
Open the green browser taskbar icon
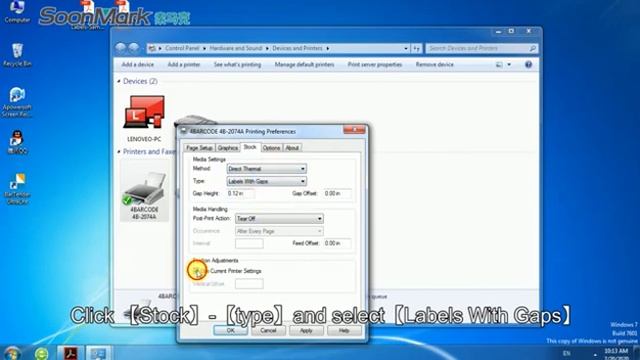[x=42, y=353]
